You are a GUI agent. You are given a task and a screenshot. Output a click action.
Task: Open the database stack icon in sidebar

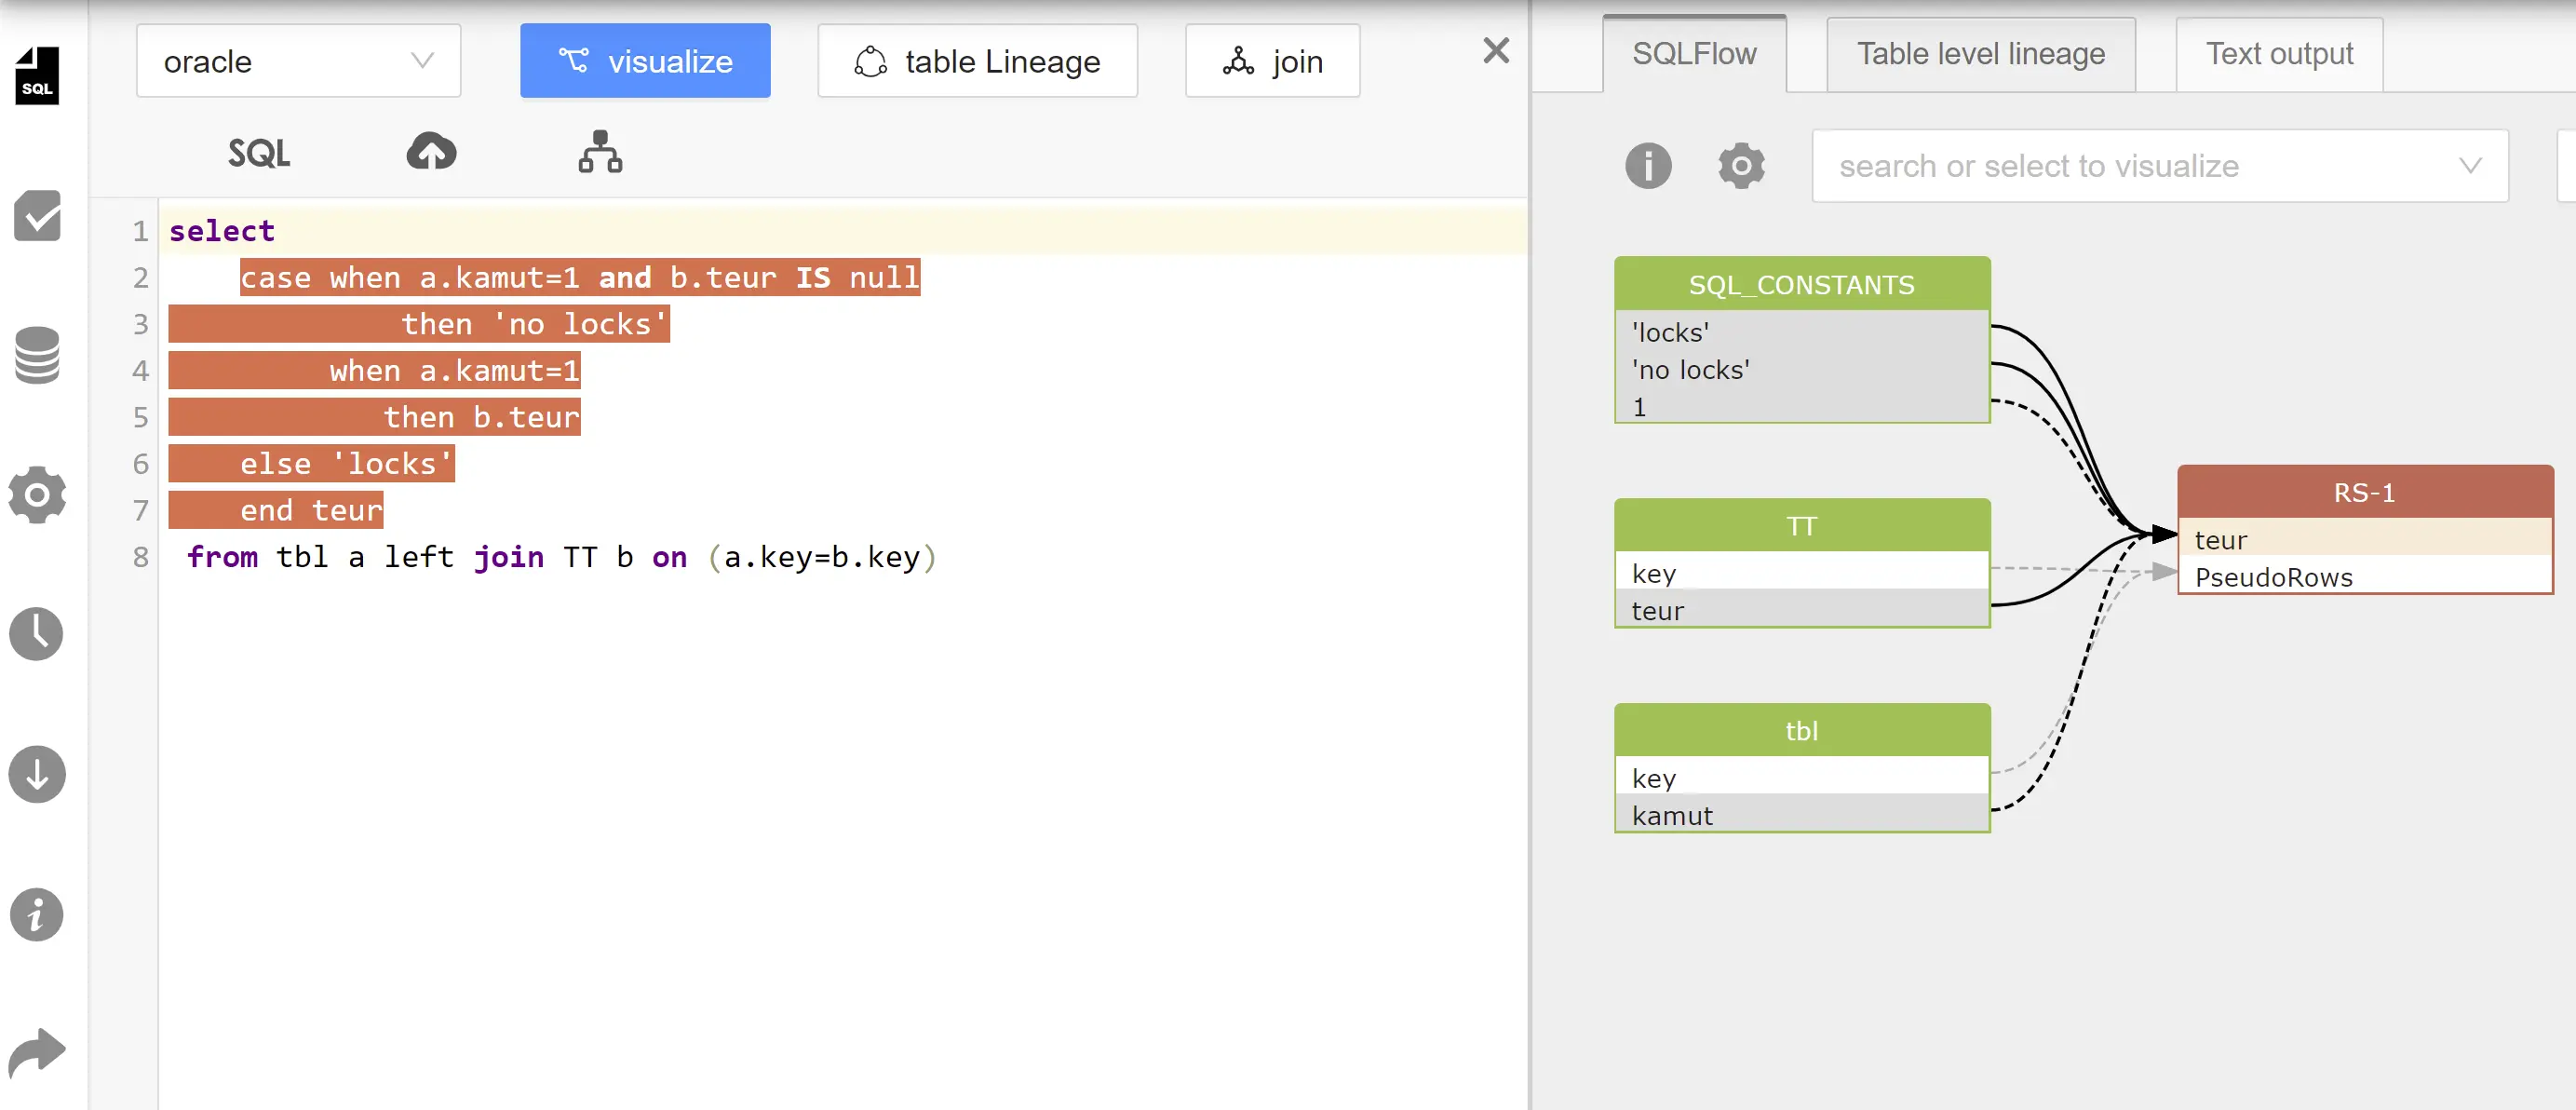tap(37, 355)
